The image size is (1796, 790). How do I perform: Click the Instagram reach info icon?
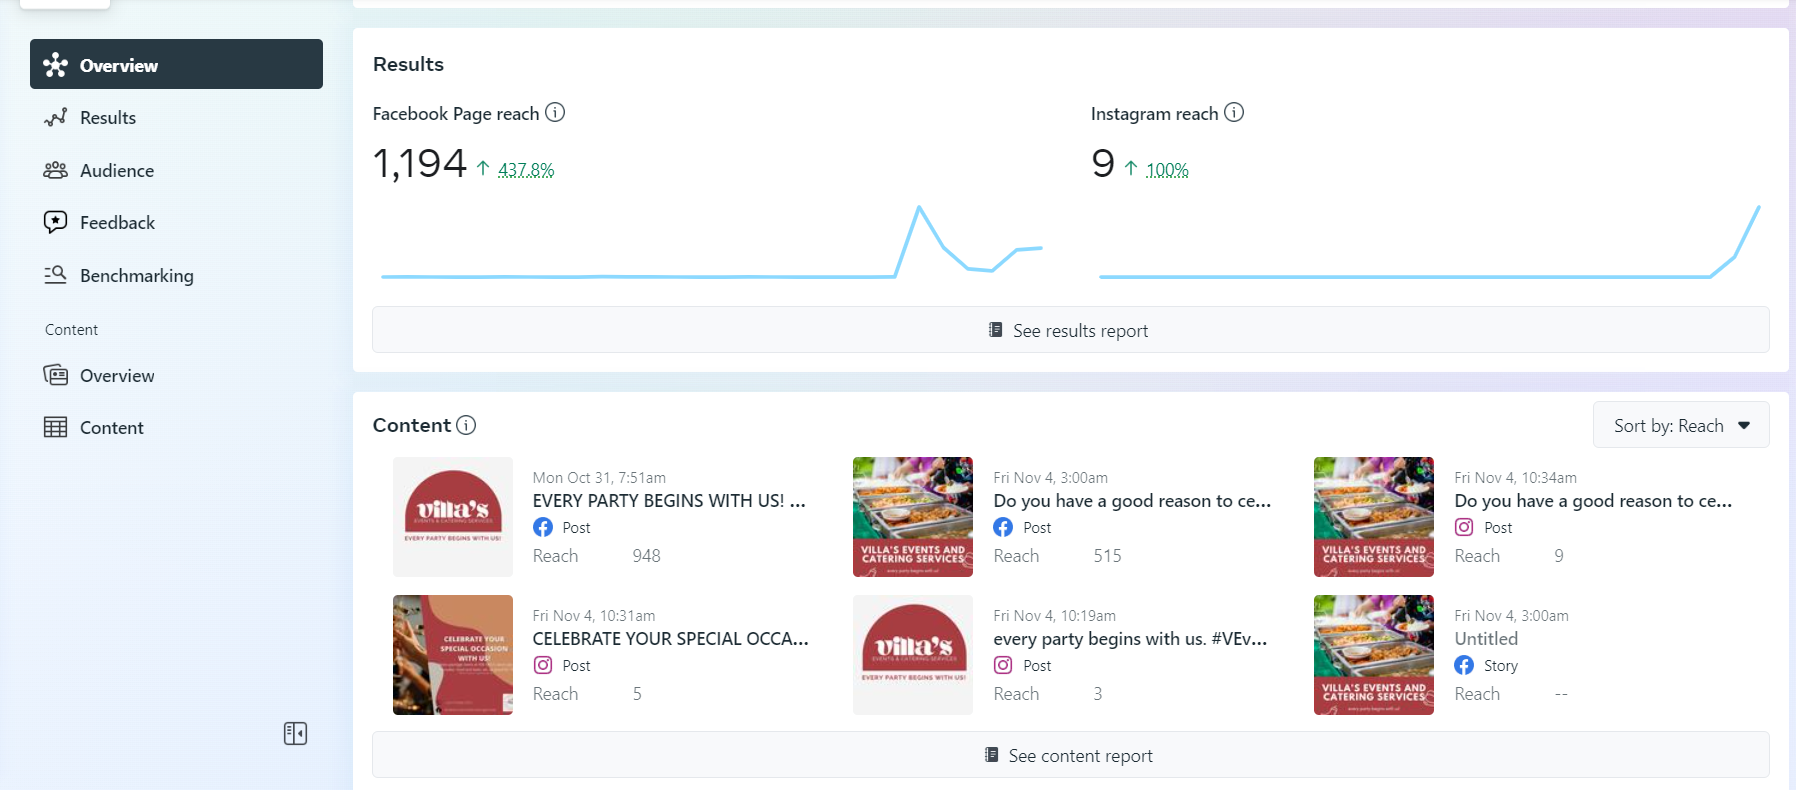click(1234, 113)
